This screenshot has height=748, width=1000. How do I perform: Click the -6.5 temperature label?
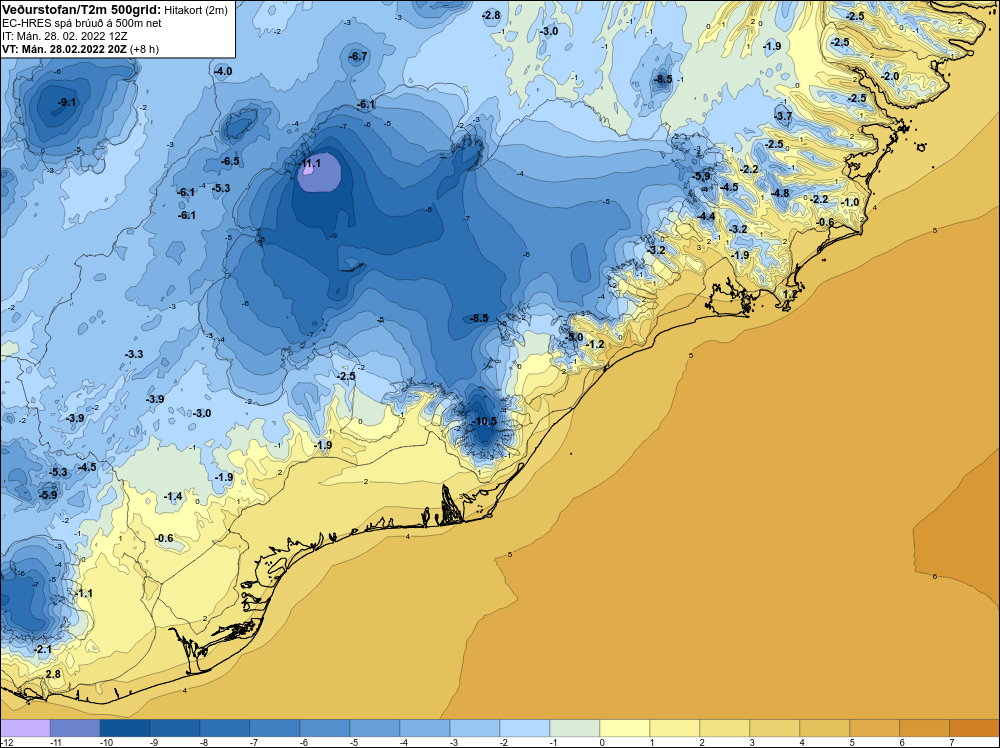(x=230, y=161)
